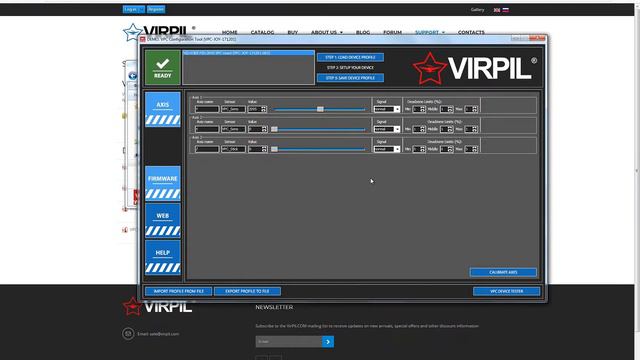Click the Deadzone Middle spinner of the second axis row
Image resolution: width=640 pixels, height=360 pixels.
(447, 129)
